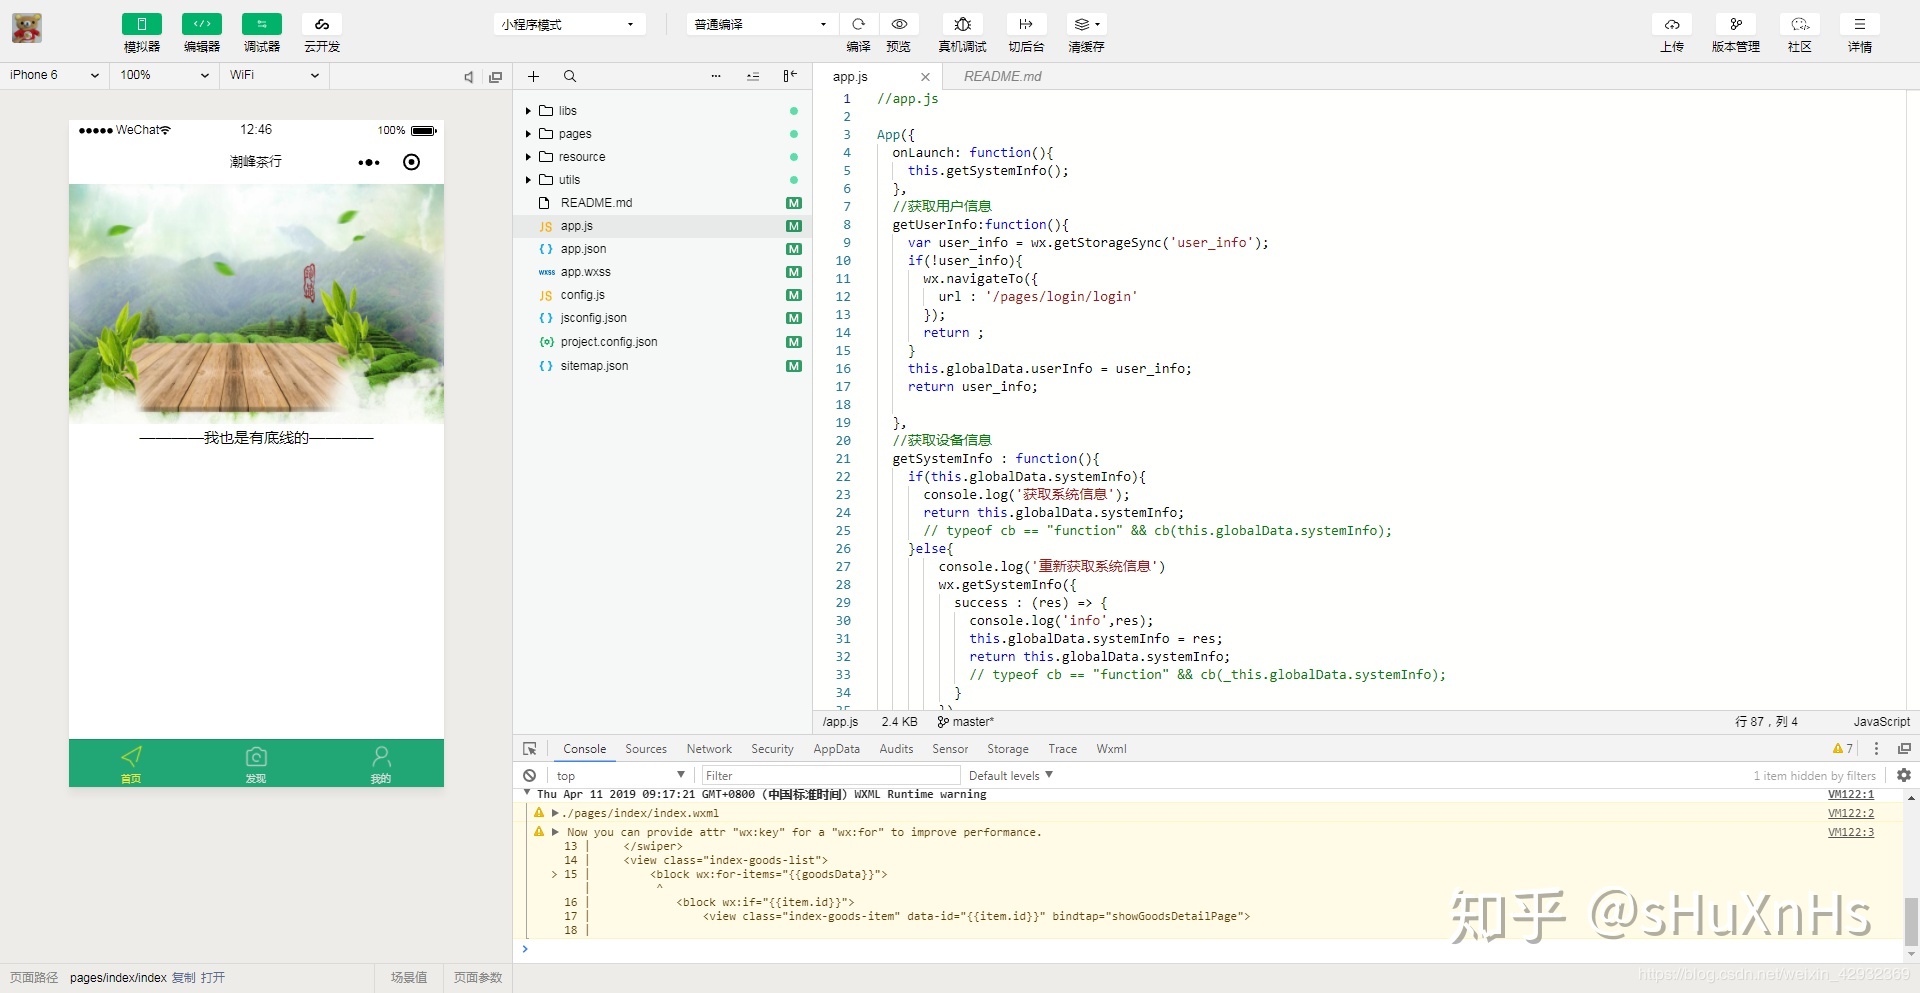Switch to the Storage devtools tab

[x=1008, y=749]
